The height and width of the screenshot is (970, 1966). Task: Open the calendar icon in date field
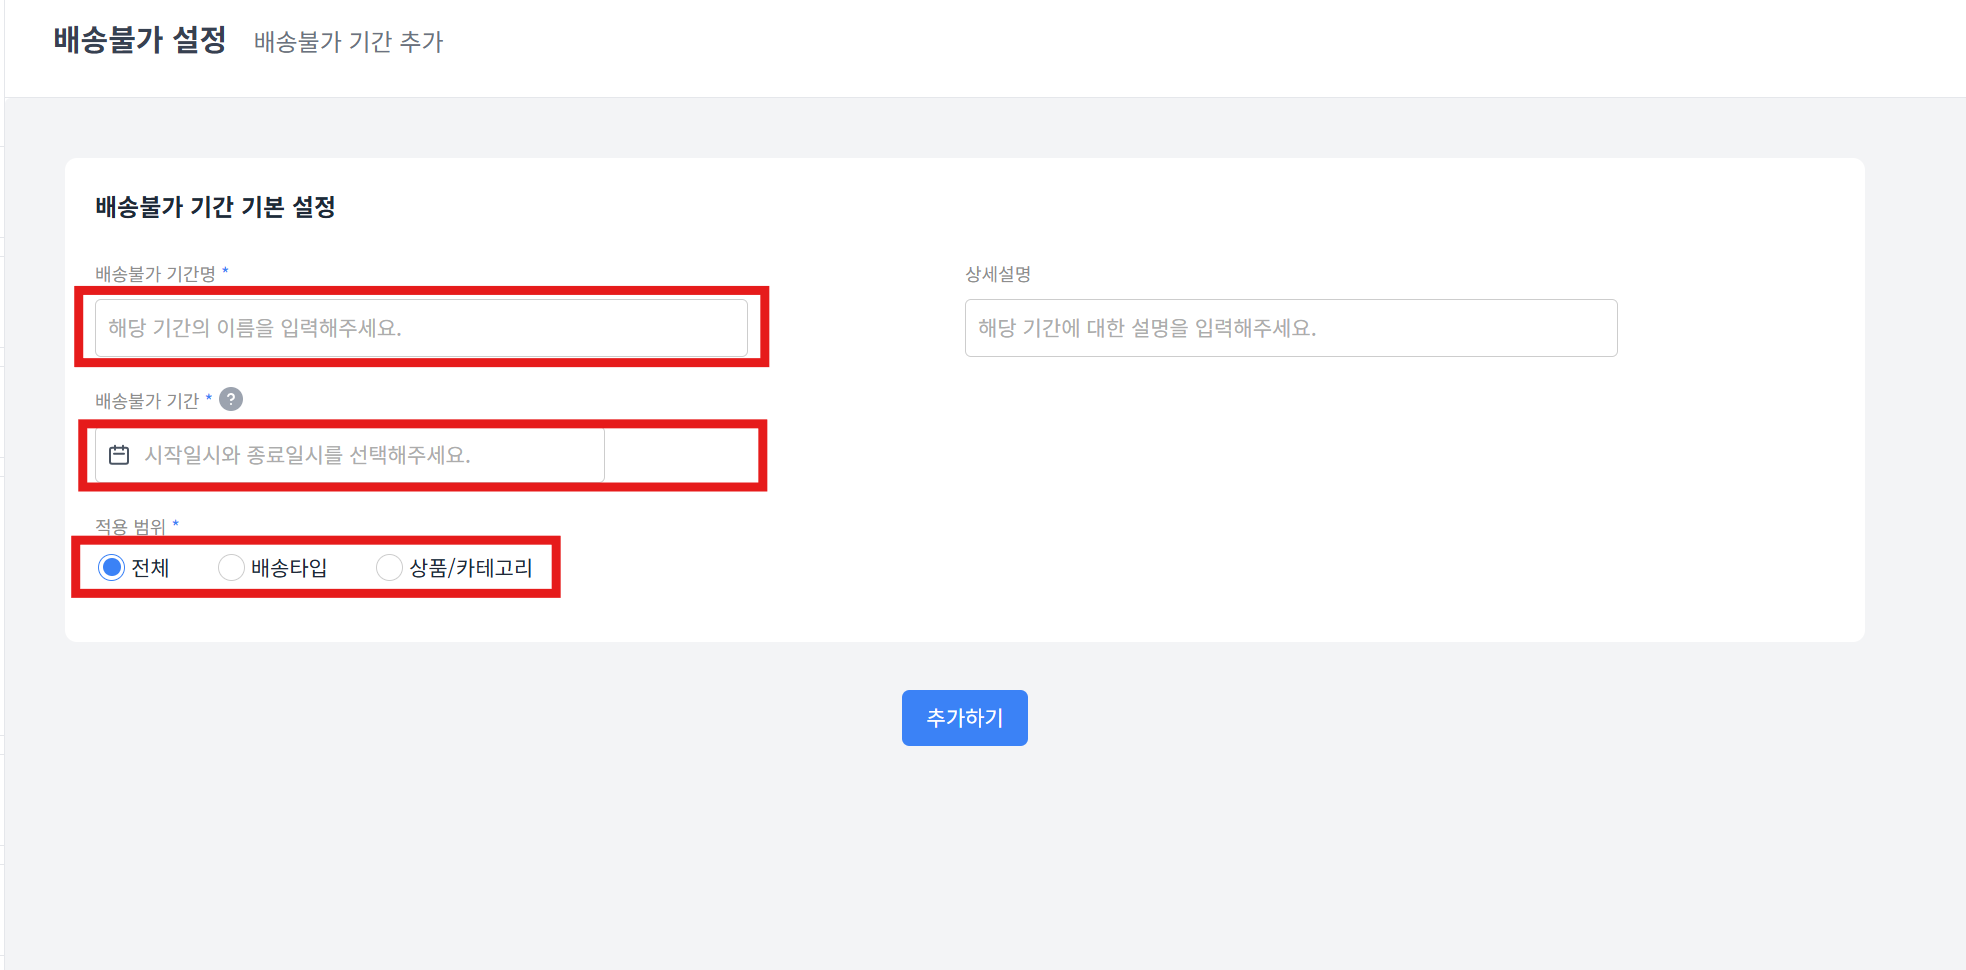tap(119, 455)
